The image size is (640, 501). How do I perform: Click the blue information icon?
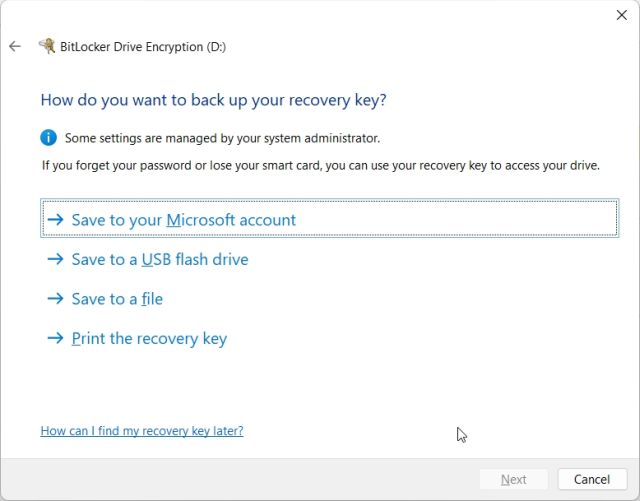pyautogui.click(x=48, y=137)
